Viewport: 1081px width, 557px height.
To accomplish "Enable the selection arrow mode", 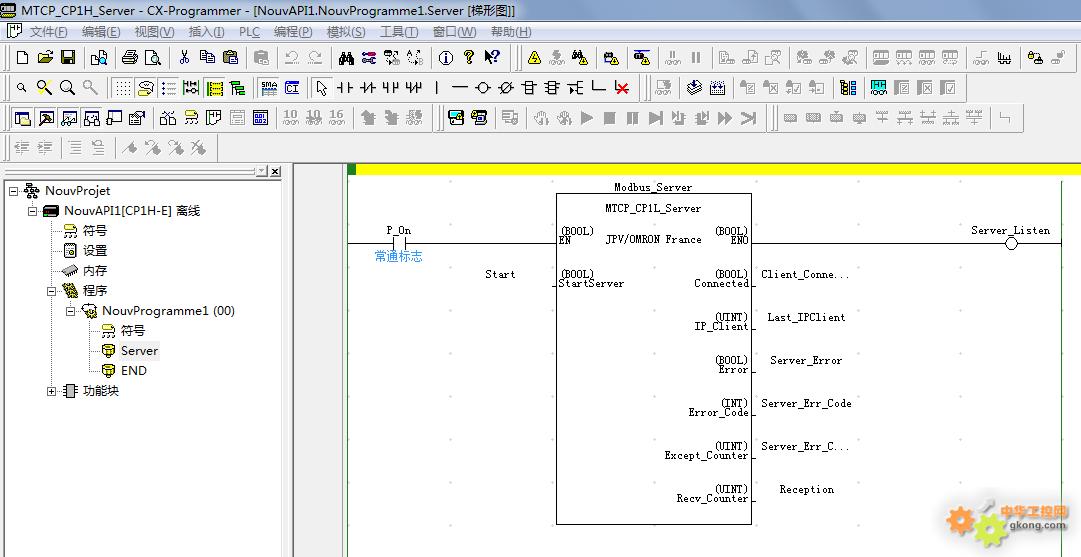I will [321, 88].
